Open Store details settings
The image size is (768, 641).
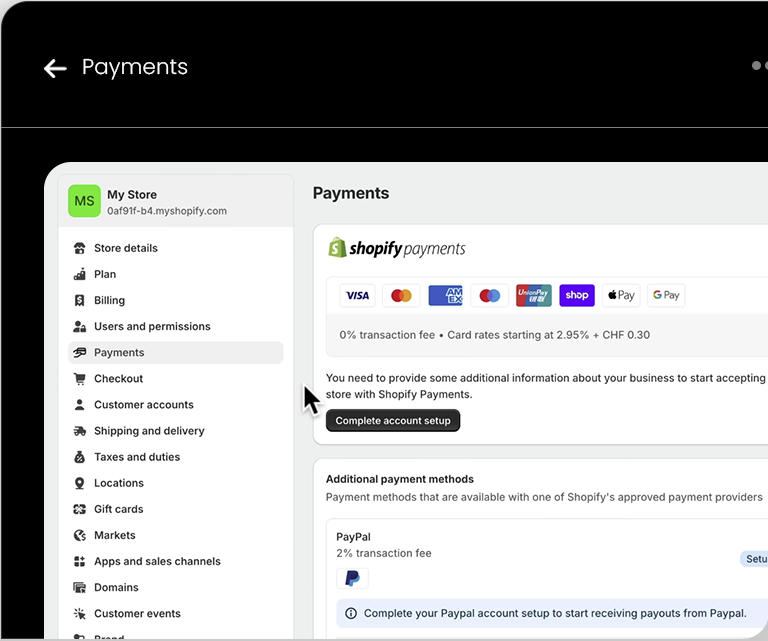click(x=175, y=248)
